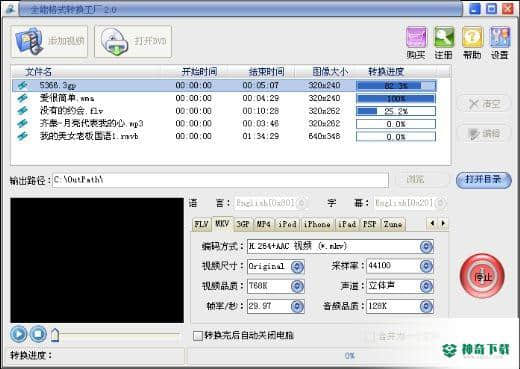Click the app icon in the title bar
This screenshot has width=520, height=369.
10,9
